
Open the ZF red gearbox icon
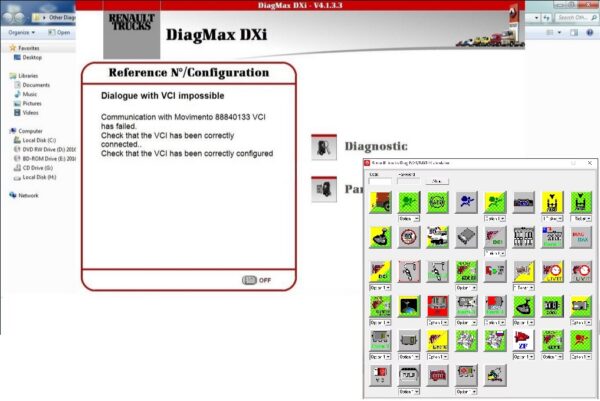coord(523,340)
